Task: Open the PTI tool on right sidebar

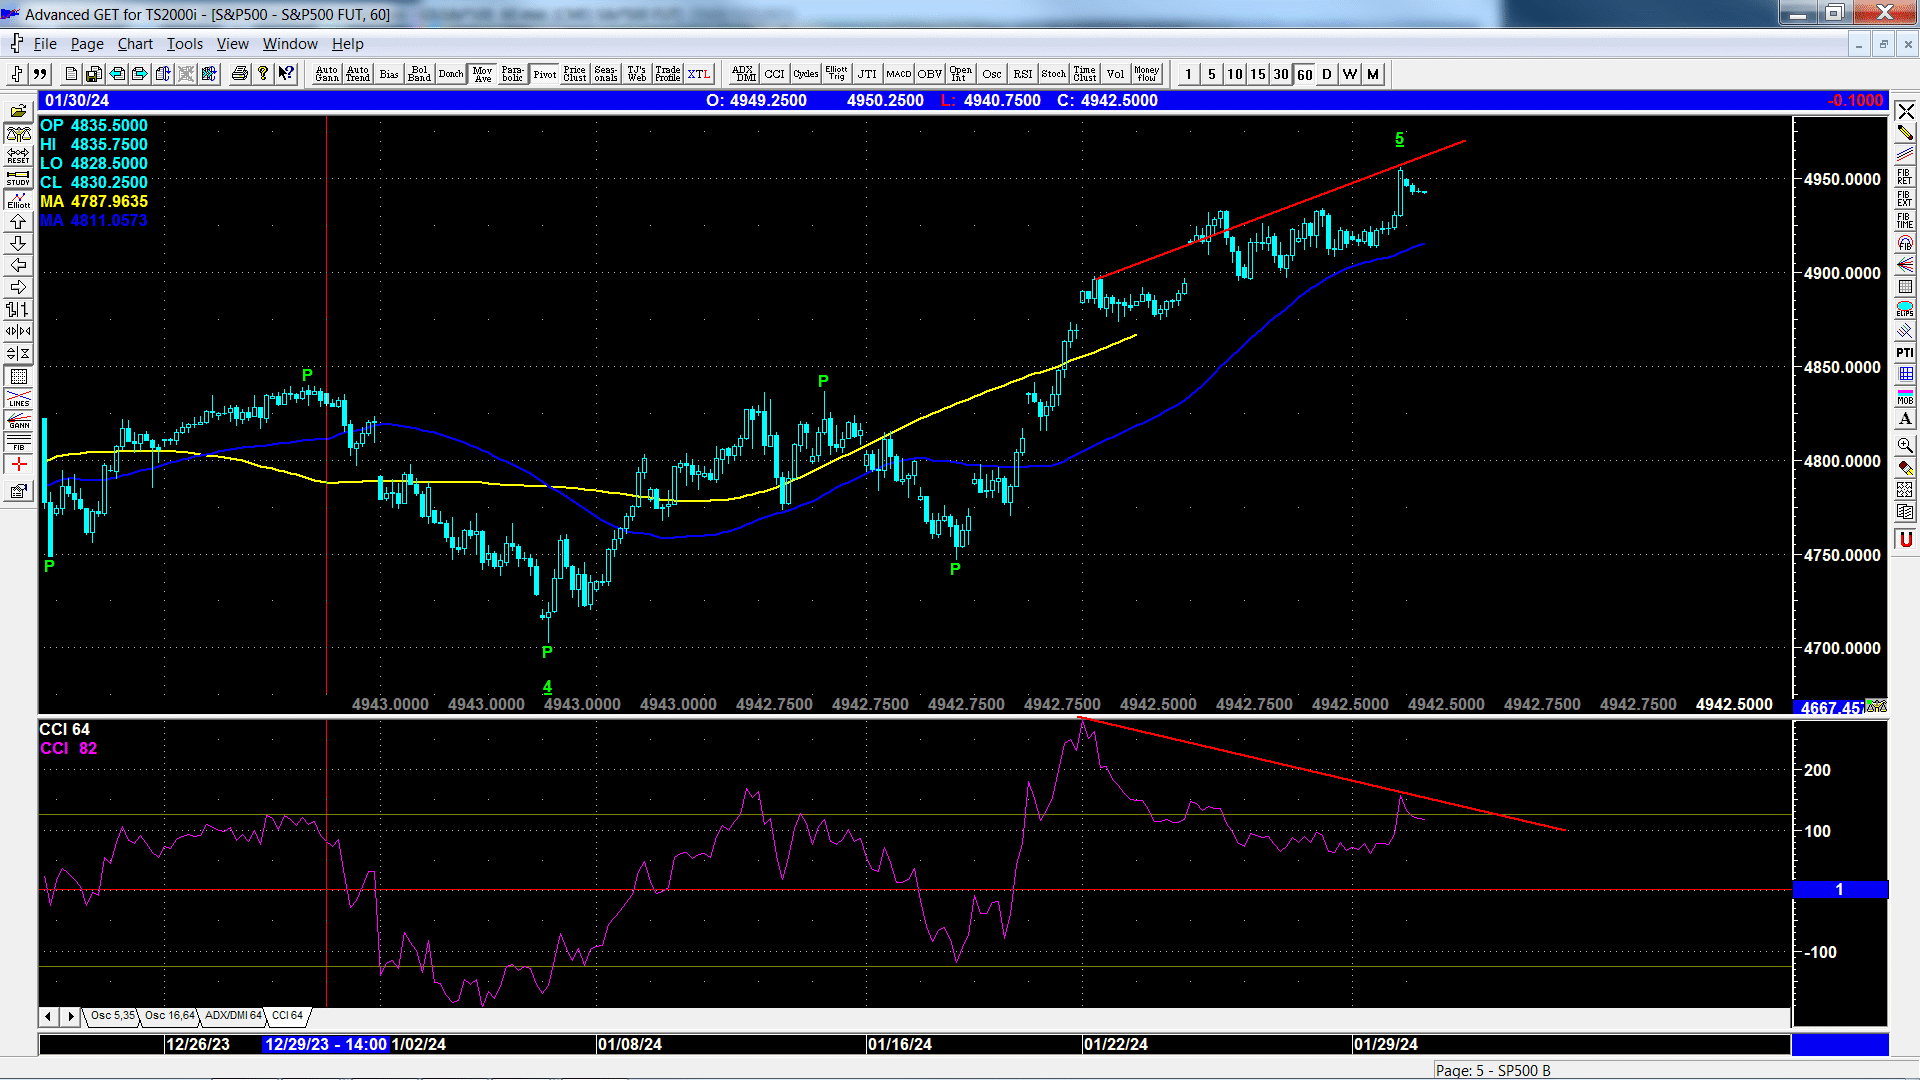Action: click(1905, 352)
